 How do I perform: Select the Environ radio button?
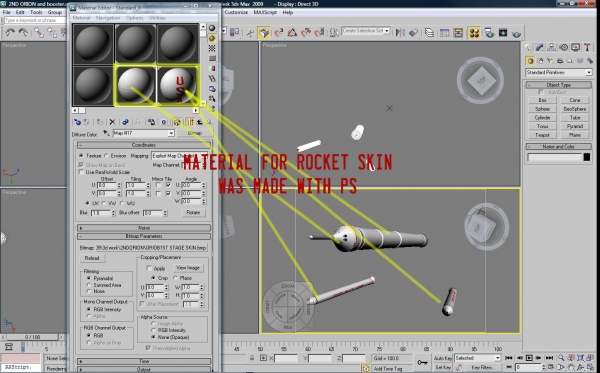click(x=106, y=156)
